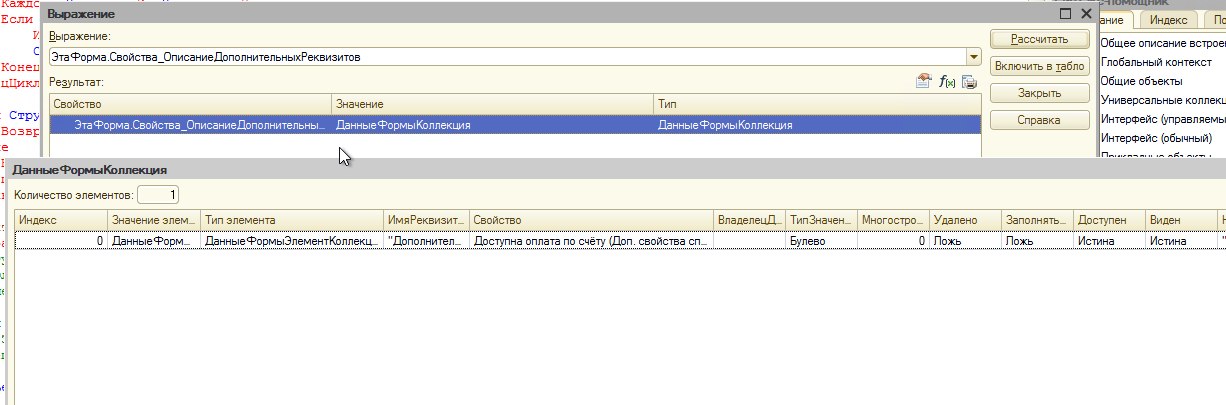Viewport: 1226px width, 405px height.
Task: Click the Закрыть button
Action: 1039,93
